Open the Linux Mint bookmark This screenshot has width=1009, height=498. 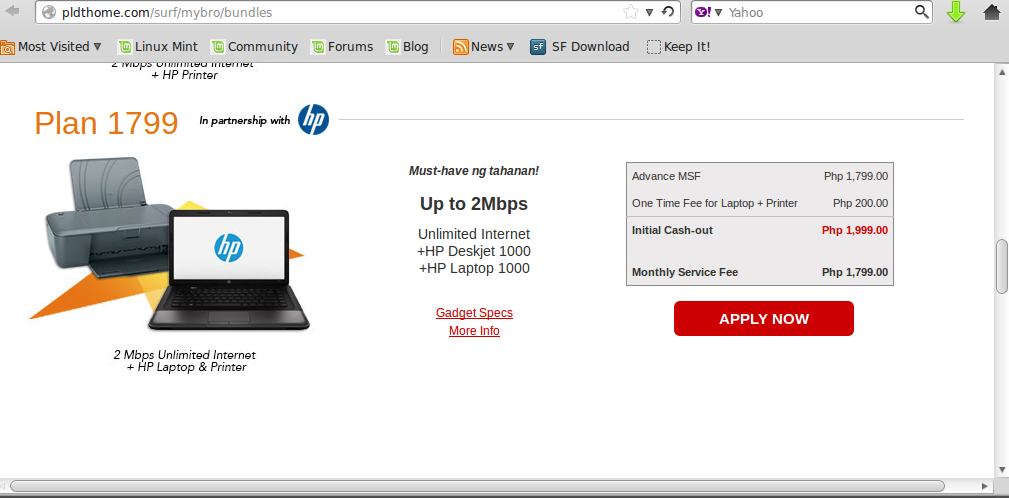[x=158, y=46]
